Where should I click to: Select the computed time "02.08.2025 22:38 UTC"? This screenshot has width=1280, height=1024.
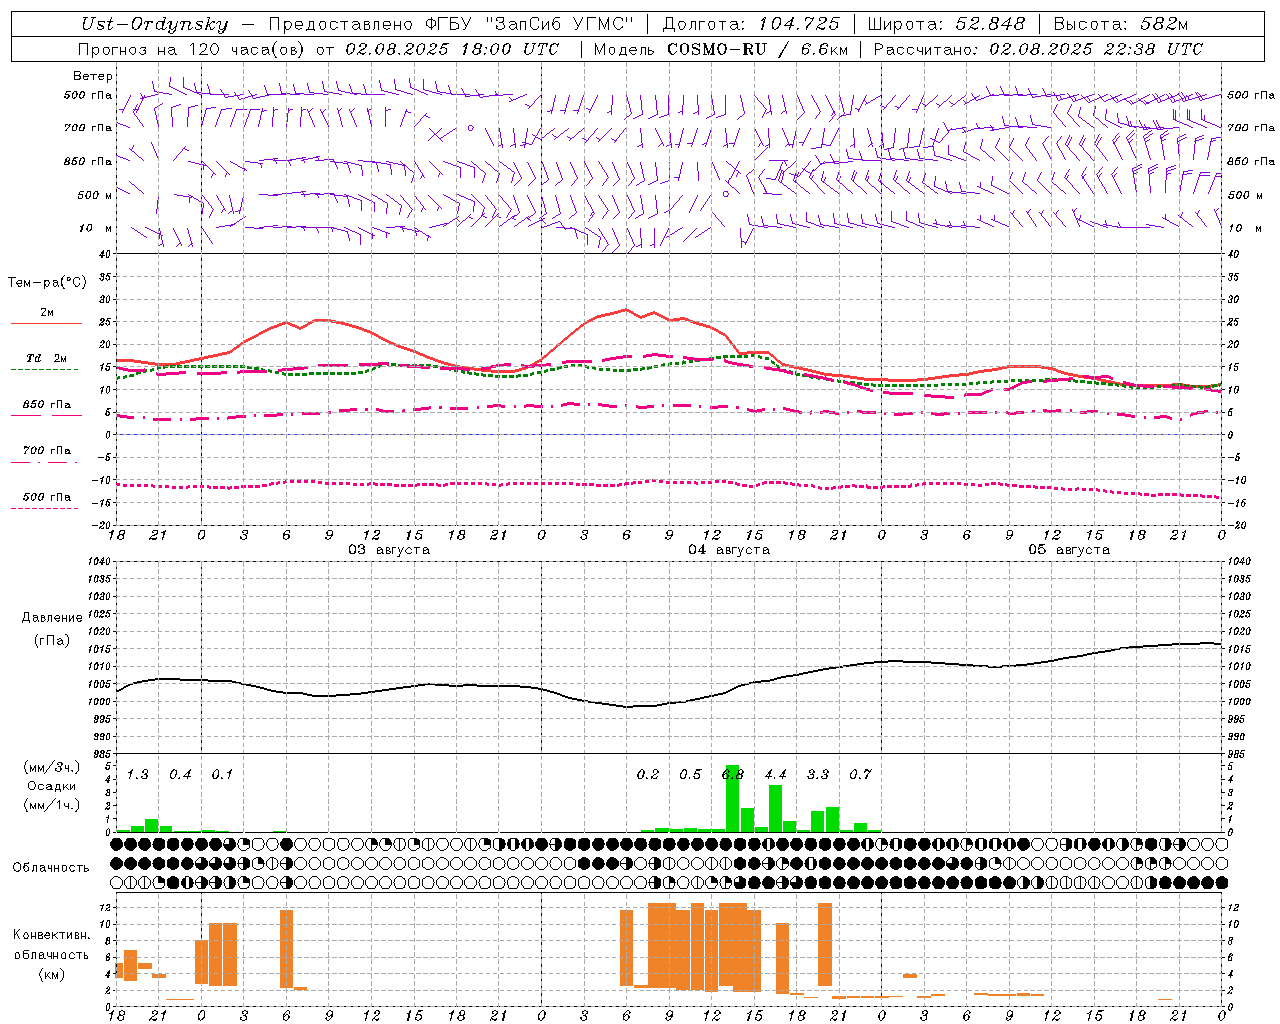[1096, 49]
